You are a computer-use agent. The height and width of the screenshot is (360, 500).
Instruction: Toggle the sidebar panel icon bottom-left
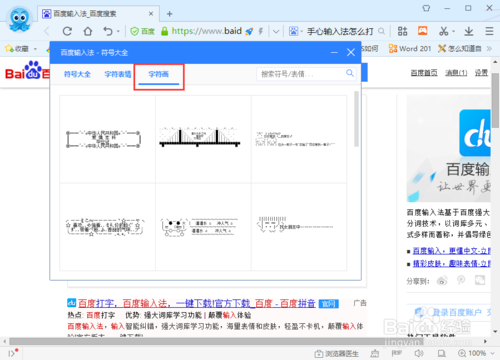(x=12, y=353)
